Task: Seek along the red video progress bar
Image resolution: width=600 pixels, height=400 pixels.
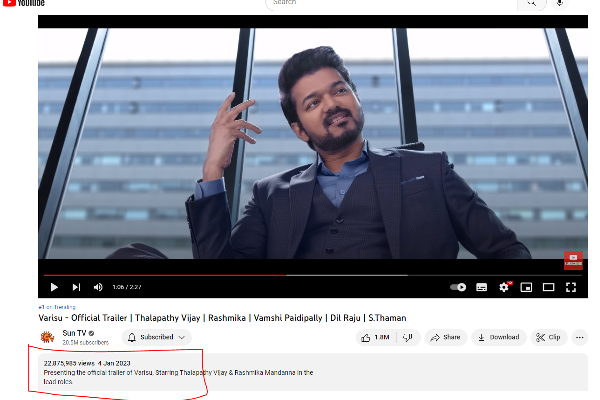Action: click(200, 274)
